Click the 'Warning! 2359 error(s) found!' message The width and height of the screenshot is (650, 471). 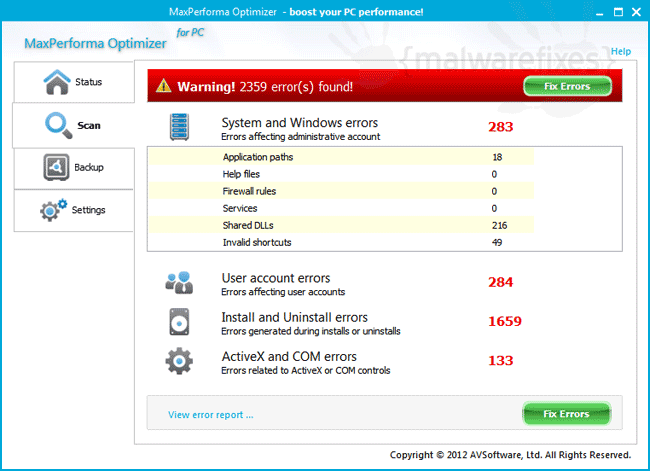point(265,87)
